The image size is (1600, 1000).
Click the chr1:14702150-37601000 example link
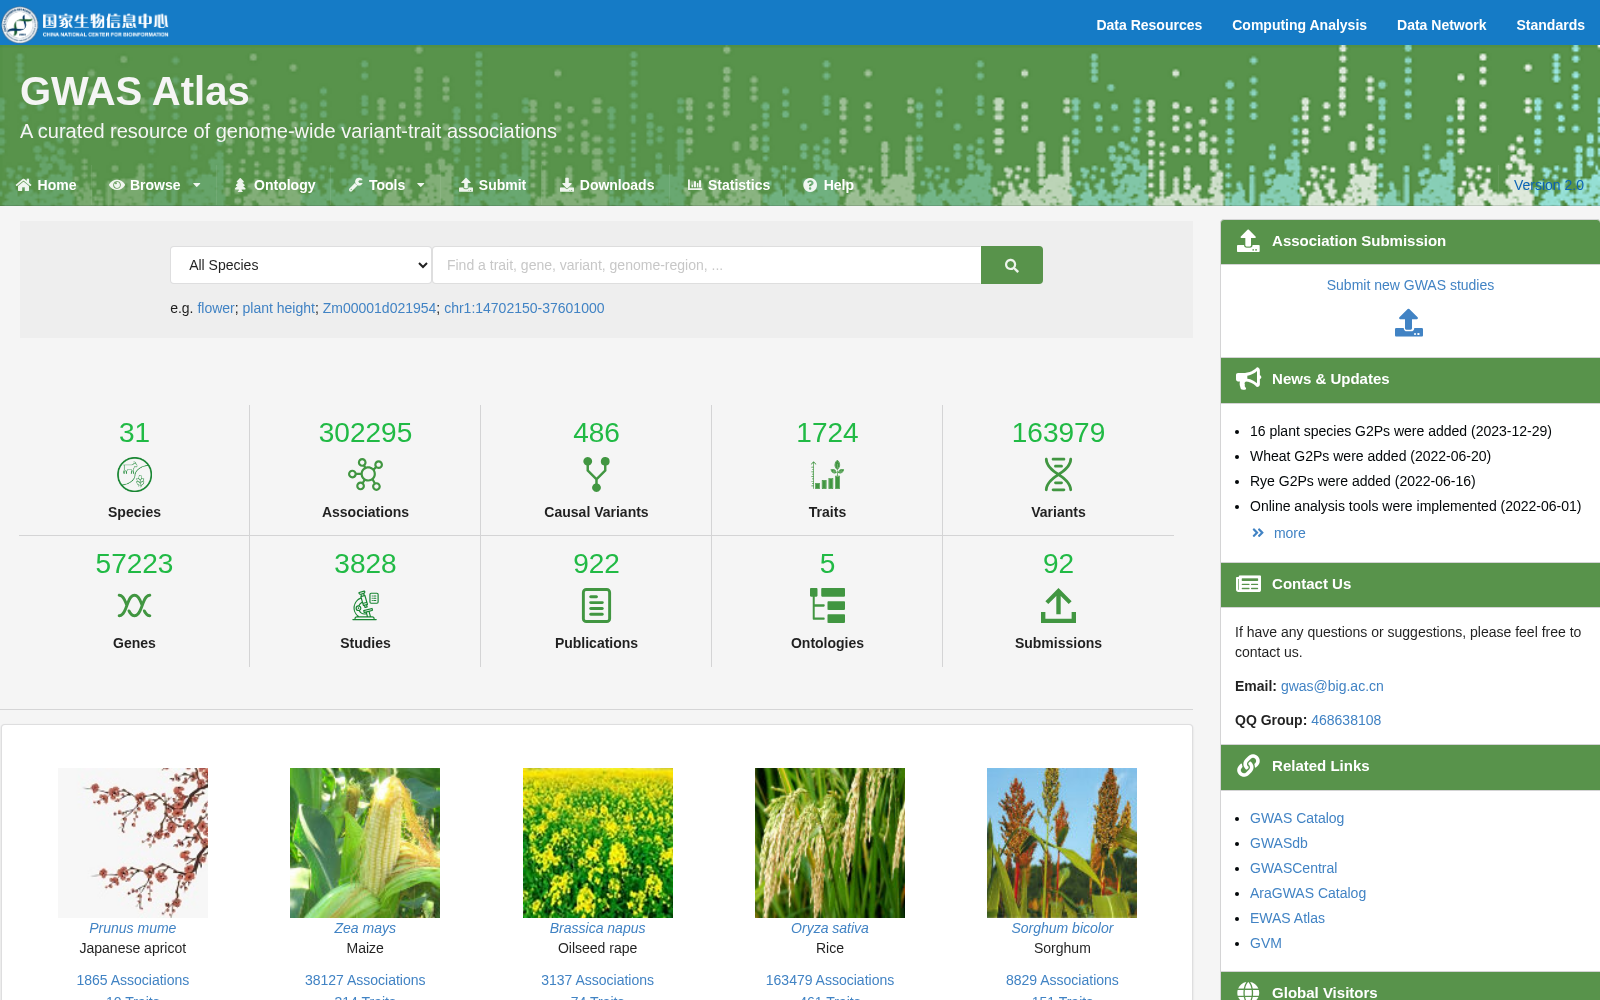pos(524,308)
